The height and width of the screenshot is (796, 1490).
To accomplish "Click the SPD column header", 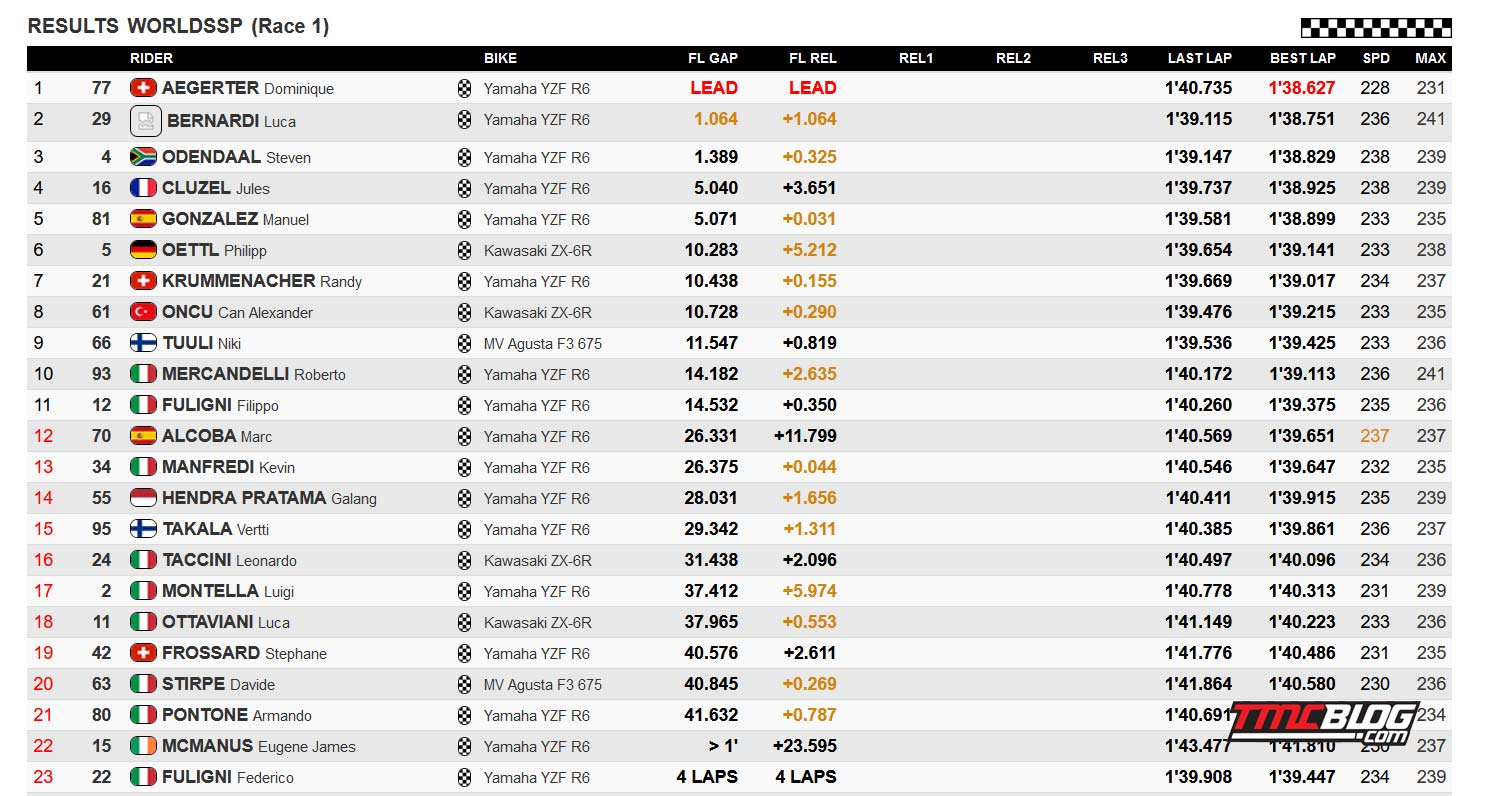I will click(x=1376, y=59).
